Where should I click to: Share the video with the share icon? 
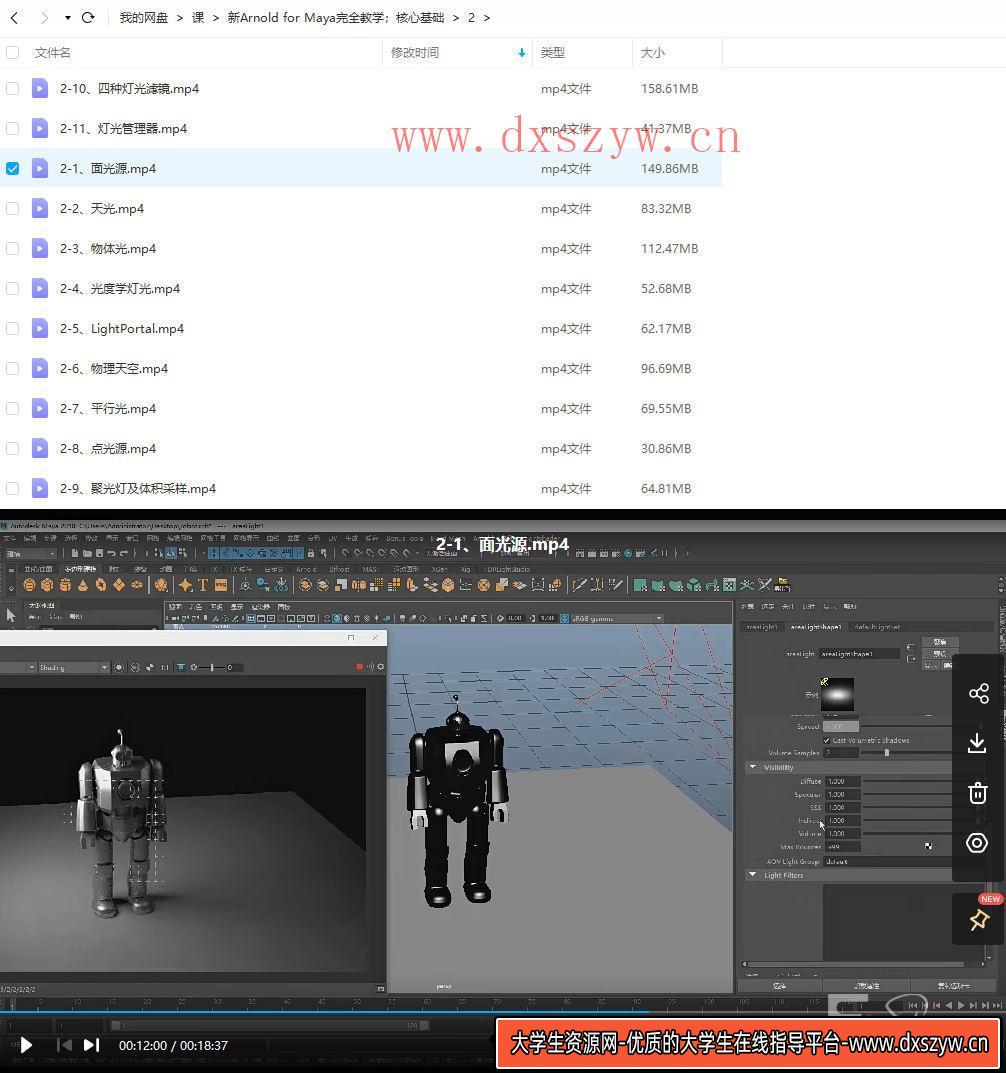pyautogui.click(x=979, y=693)
